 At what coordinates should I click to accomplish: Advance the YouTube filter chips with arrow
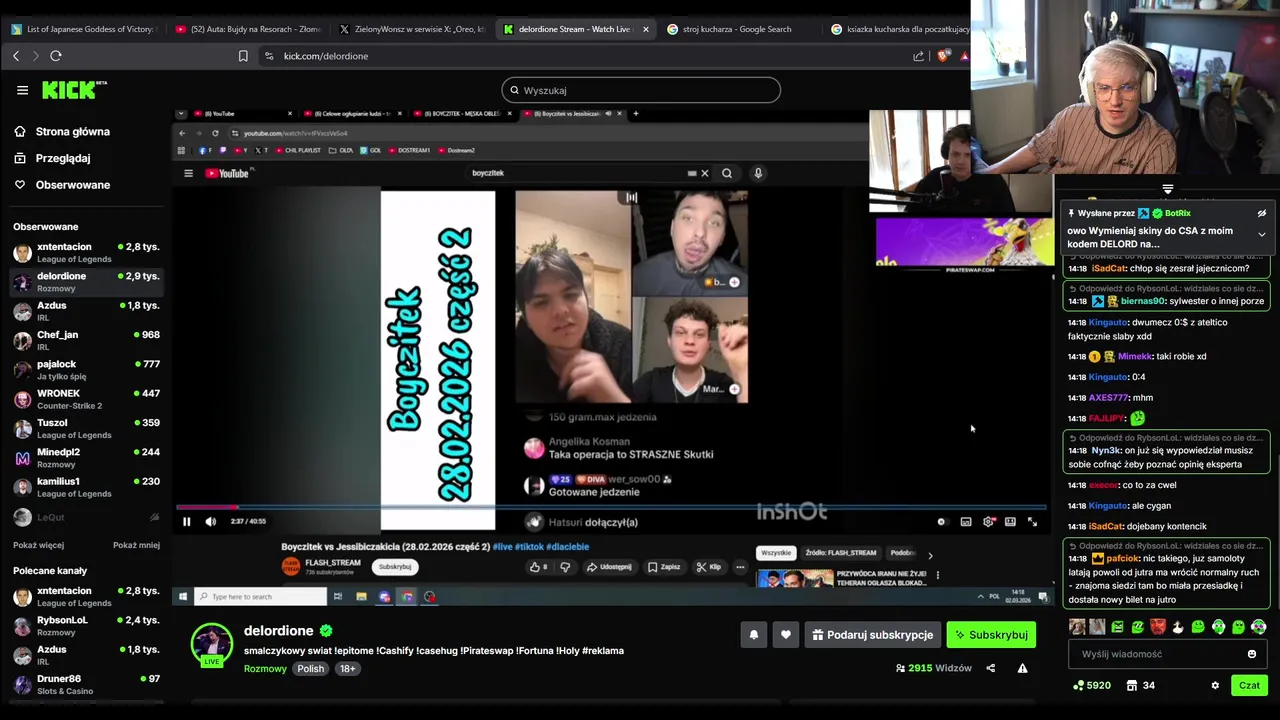(930, 554)
